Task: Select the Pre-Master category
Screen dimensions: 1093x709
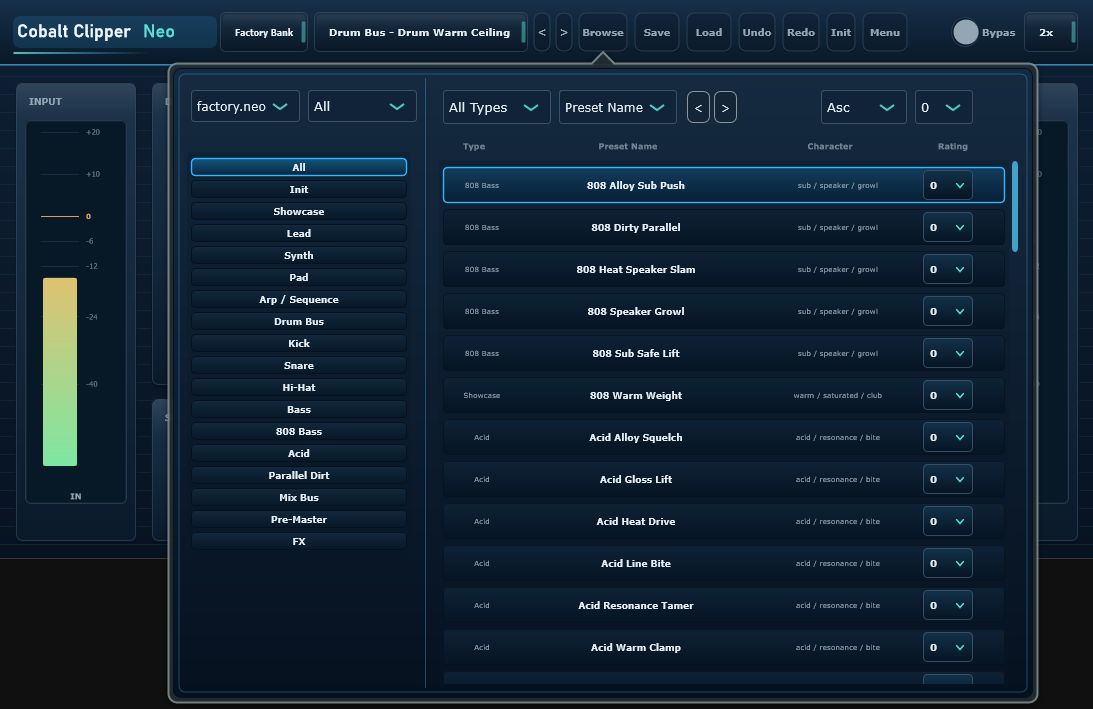Action: 298,519
